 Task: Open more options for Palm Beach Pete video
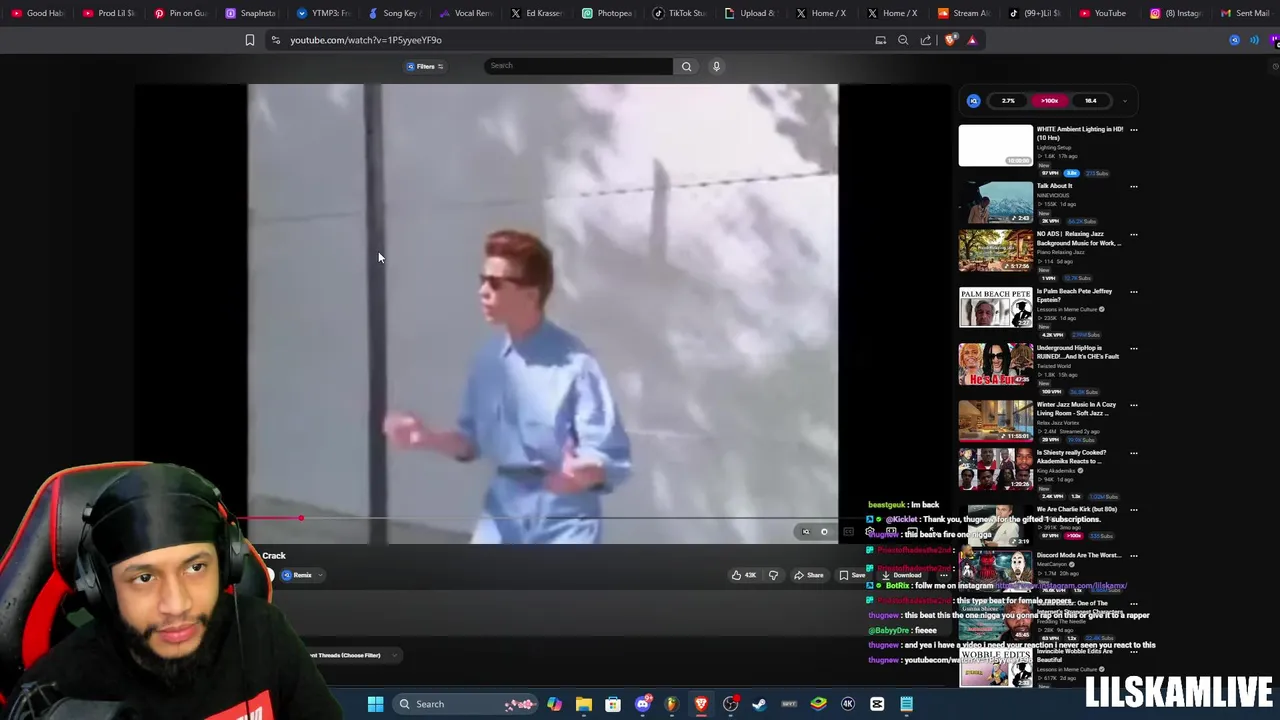tap(1133, 292)
